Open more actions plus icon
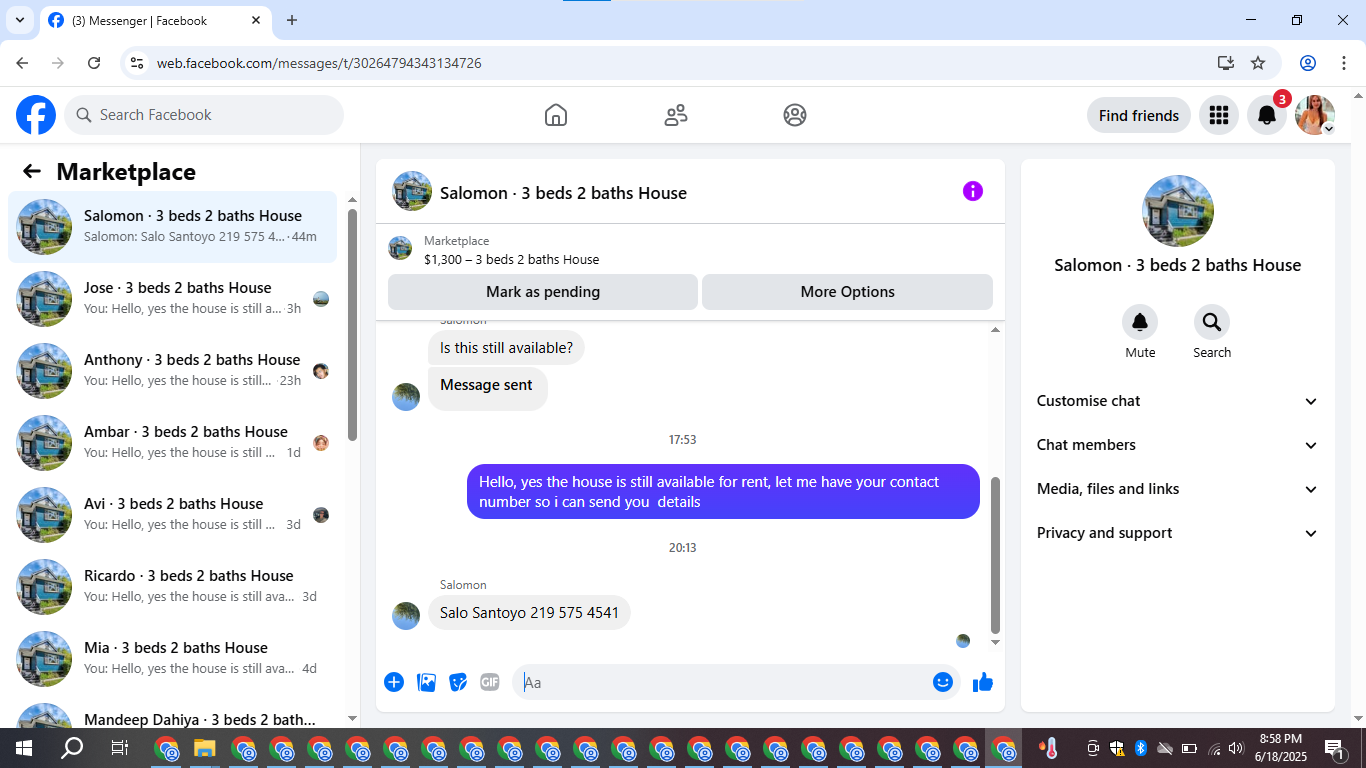This screenshot has height=768, width=1366. [x=394, y=682]
